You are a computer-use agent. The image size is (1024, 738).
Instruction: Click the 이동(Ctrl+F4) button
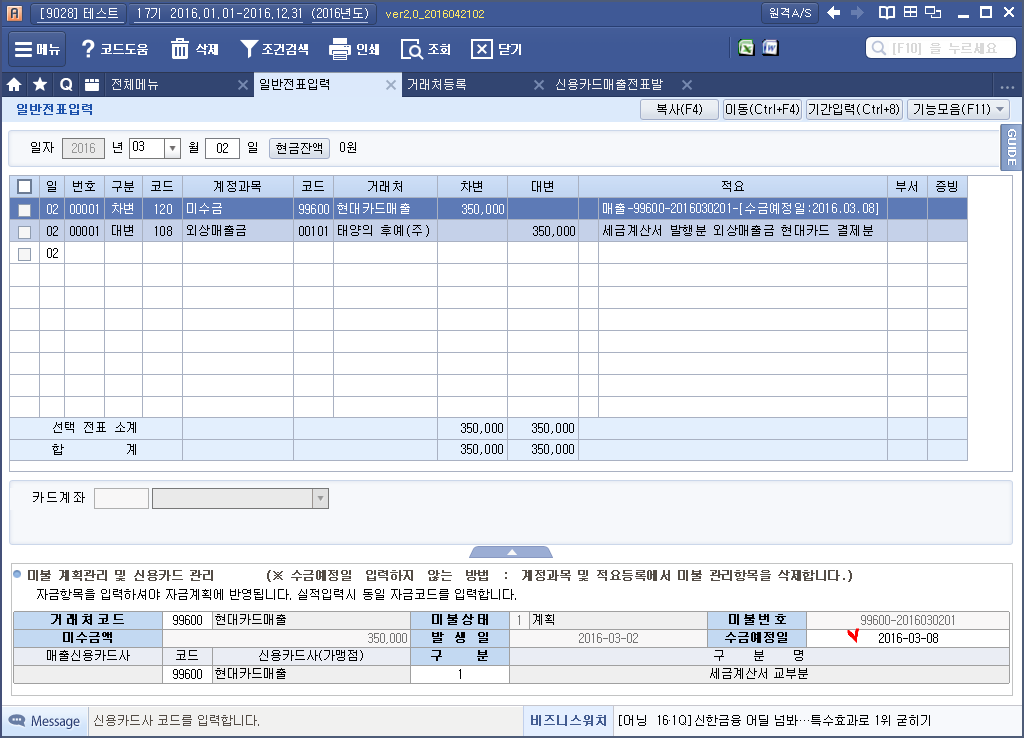point(762,109)
